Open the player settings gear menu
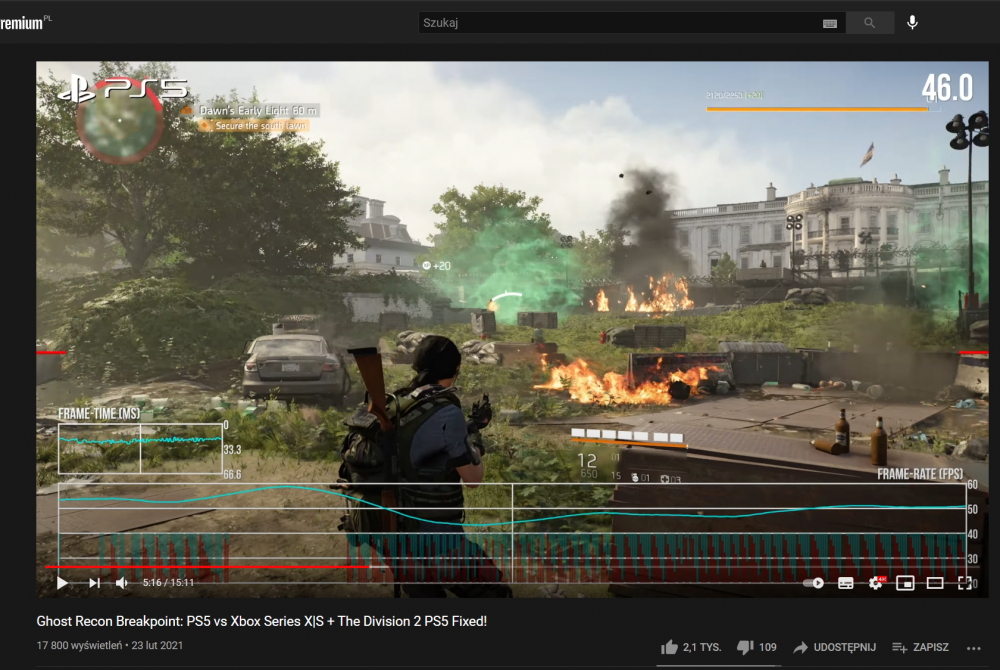This screenshot has height=670, width=1000. pos(876,582)
